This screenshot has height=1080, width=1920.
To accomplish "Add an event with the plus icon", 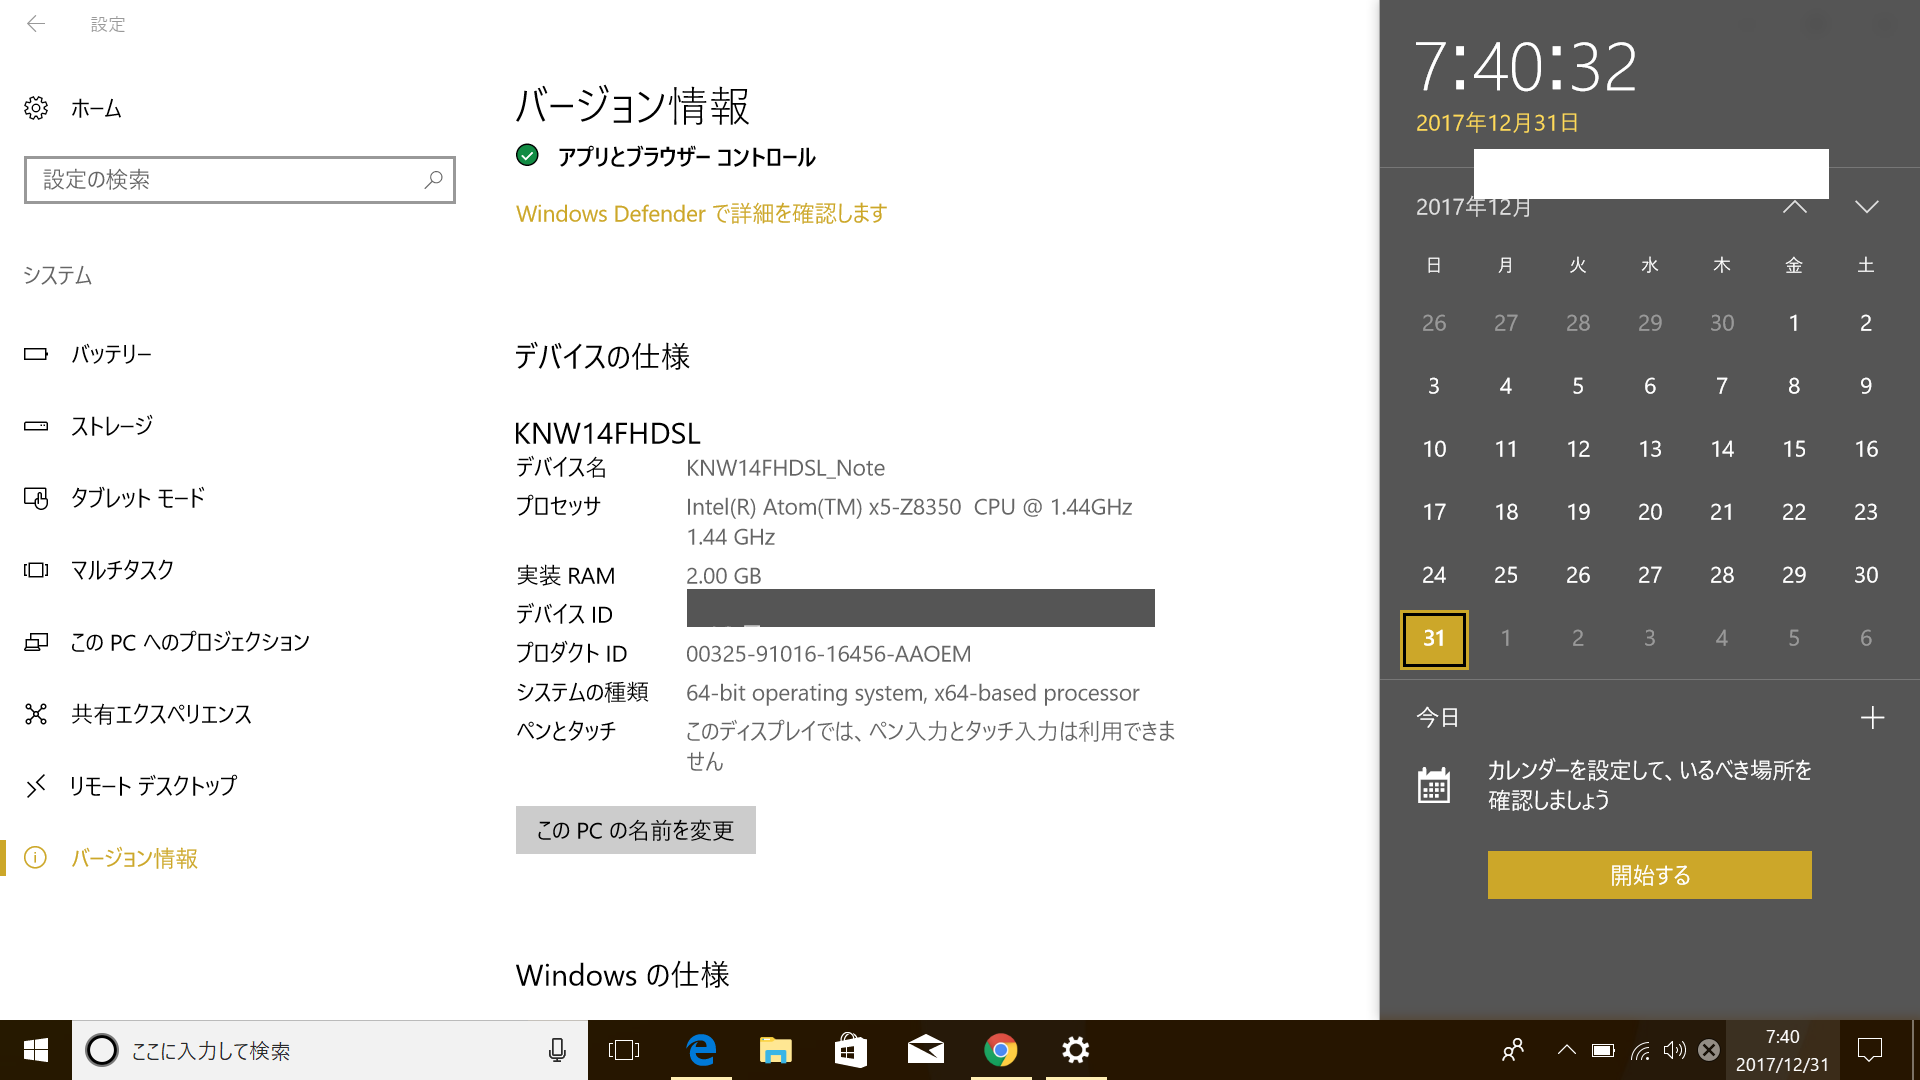I will 1872,717.
